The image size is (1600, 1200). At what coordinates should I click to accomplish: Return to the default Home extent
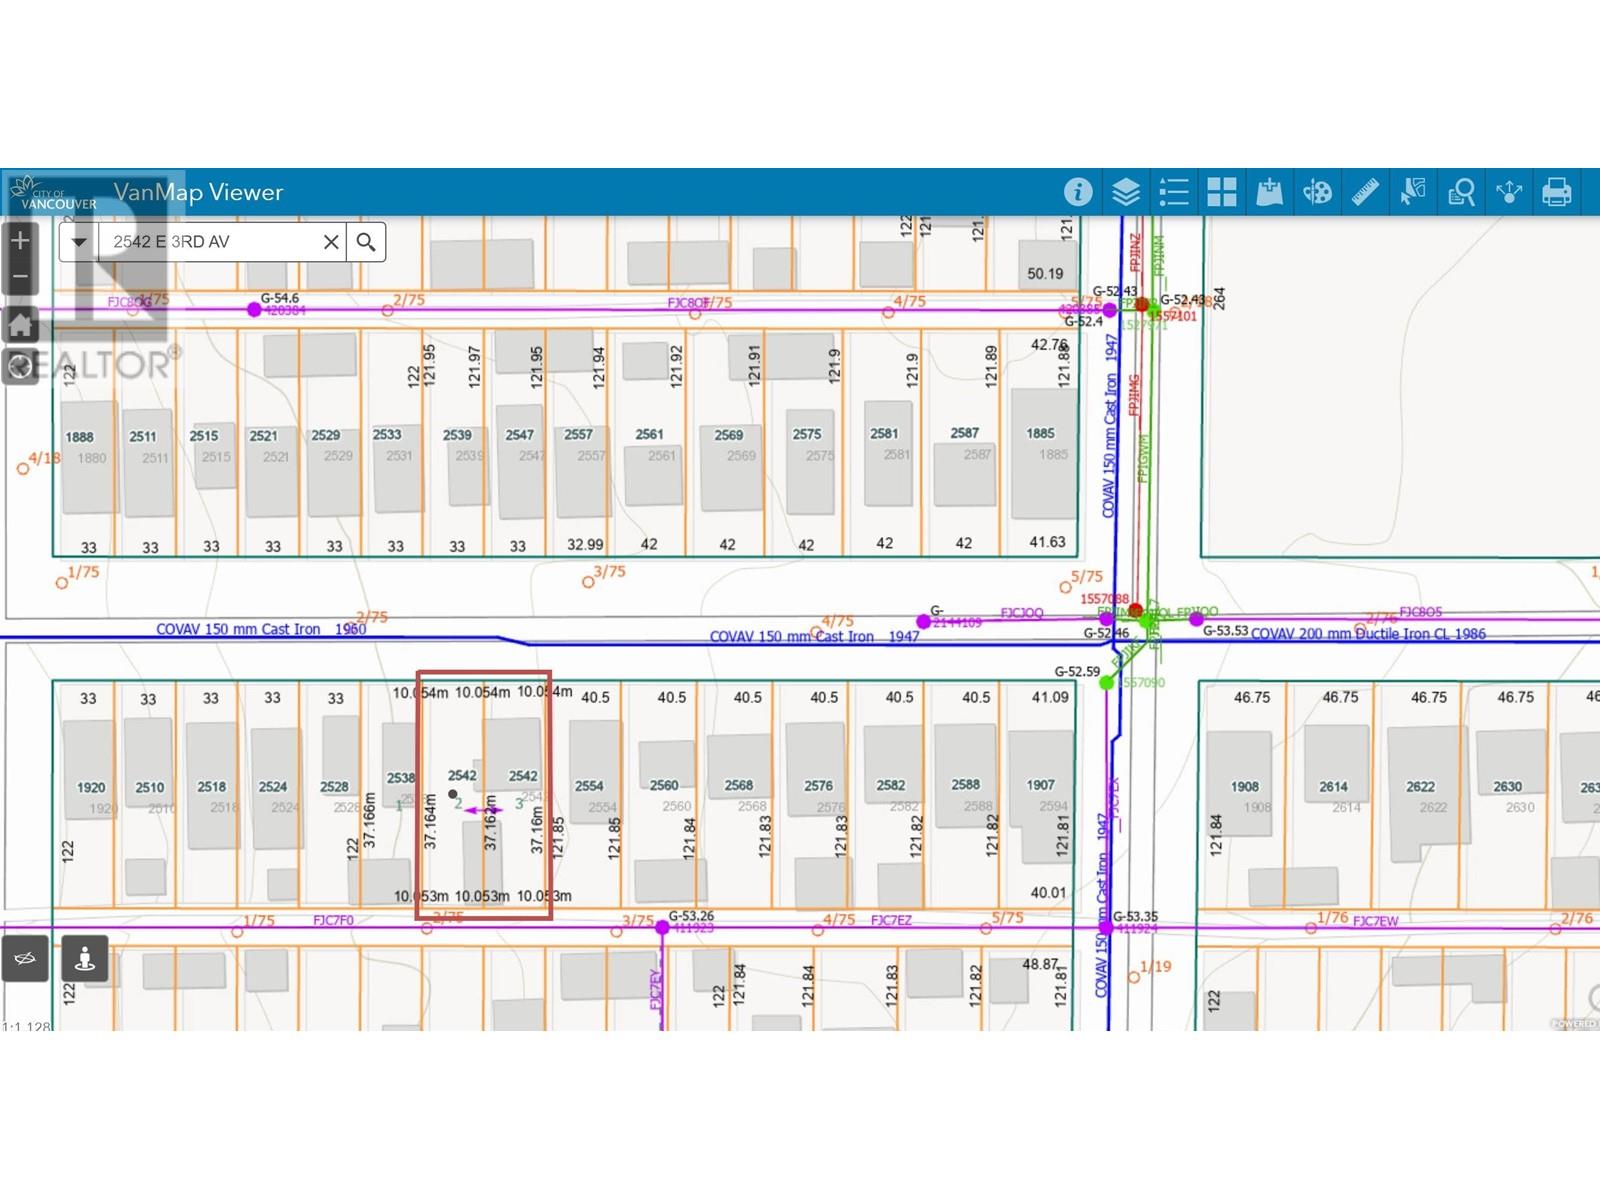click(20, 323)
